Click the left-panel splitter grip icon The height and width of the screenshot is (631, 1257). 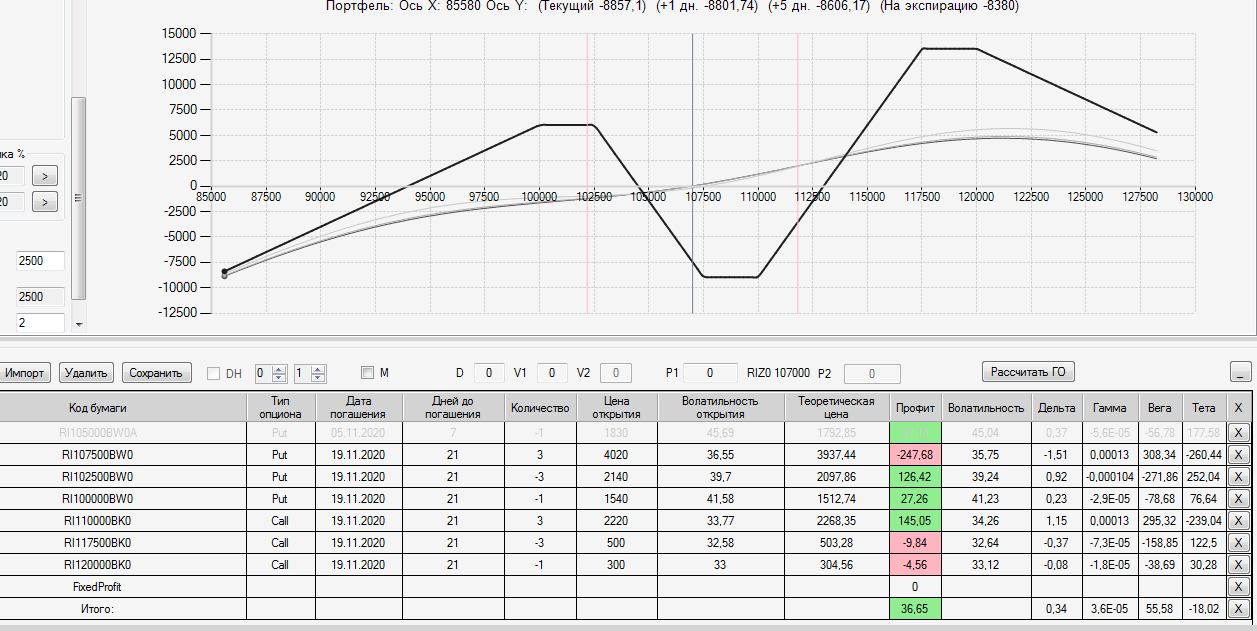pos(79,198)
